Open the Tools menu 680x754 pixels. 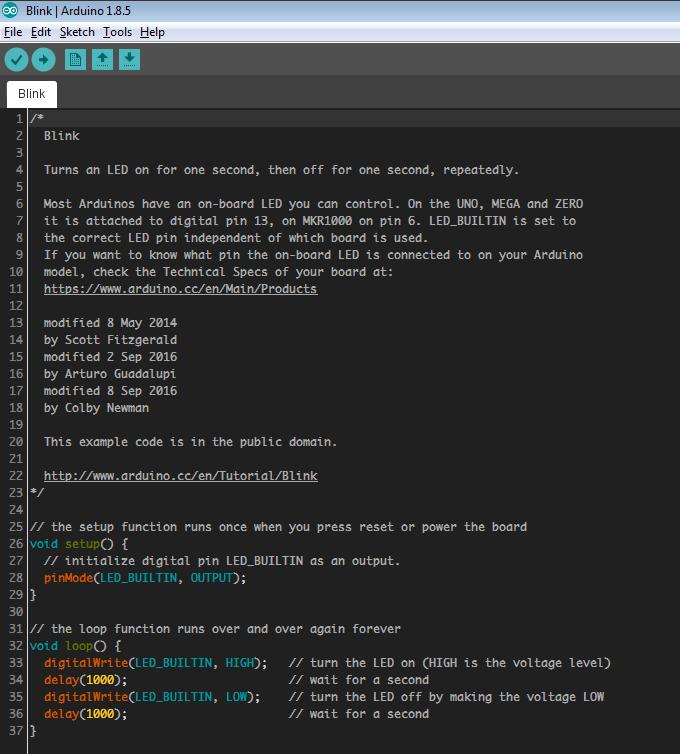(x=117, y=32)
